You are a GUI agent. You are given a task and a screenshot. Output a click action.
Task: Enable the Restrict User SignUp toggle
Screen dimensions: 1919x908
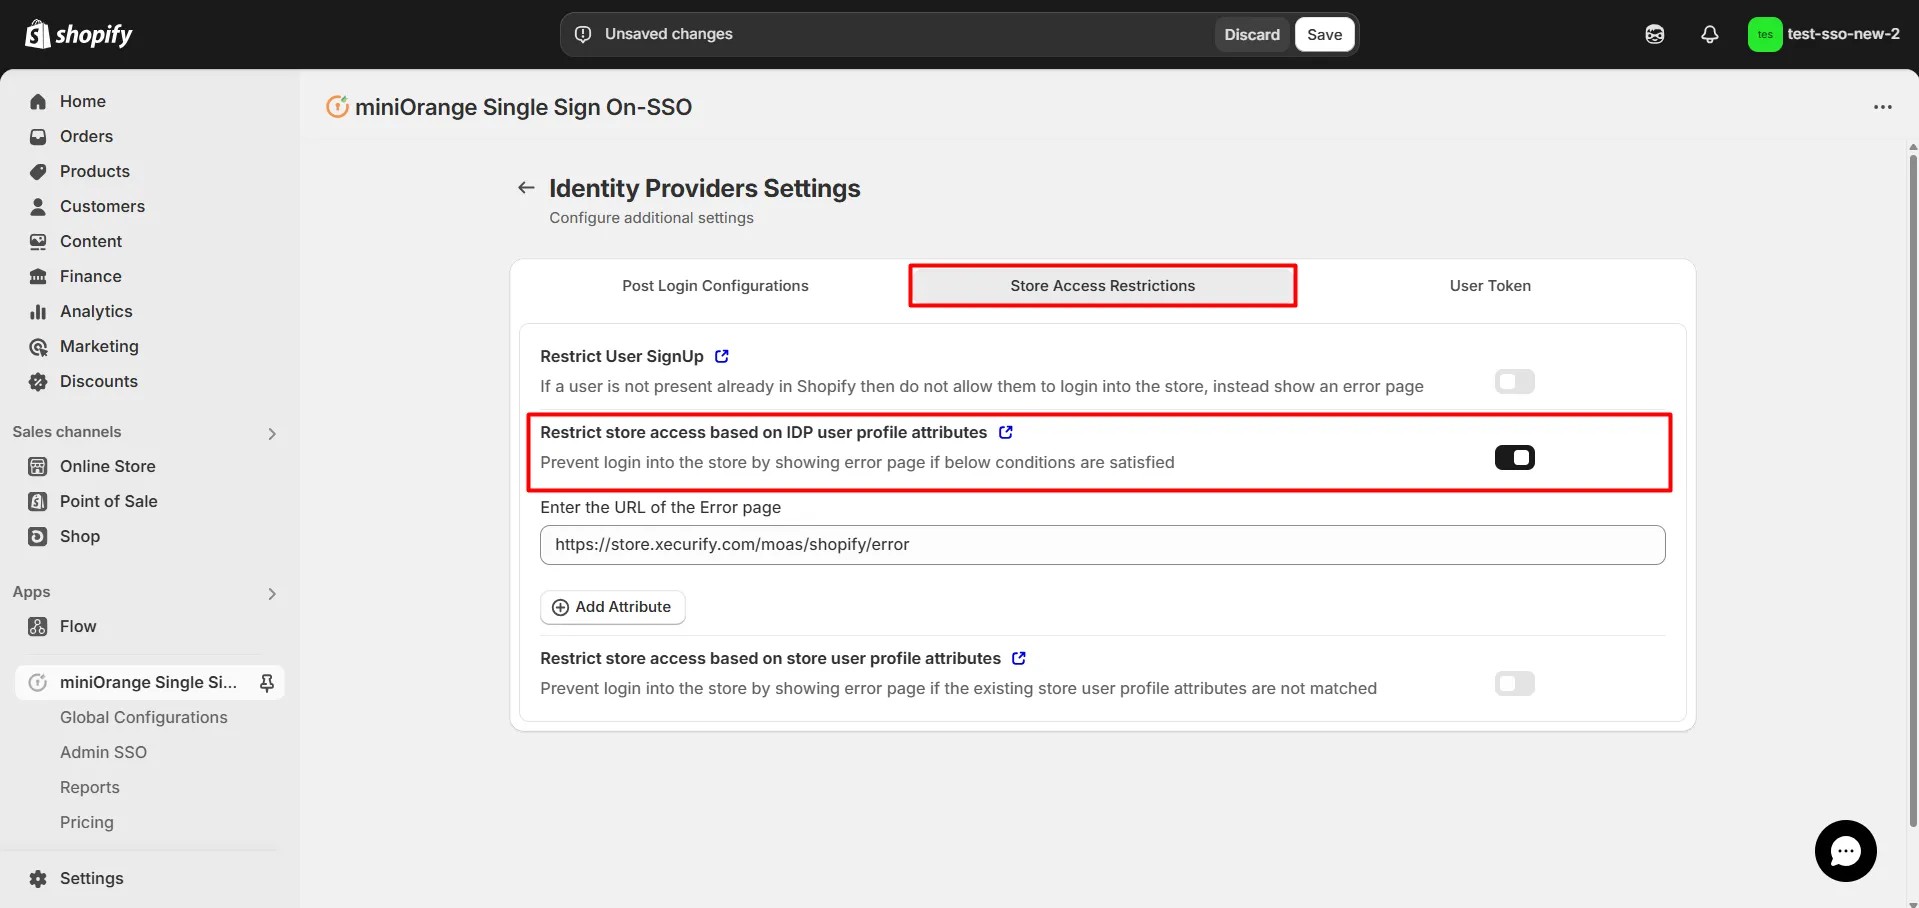[1514, 382]
